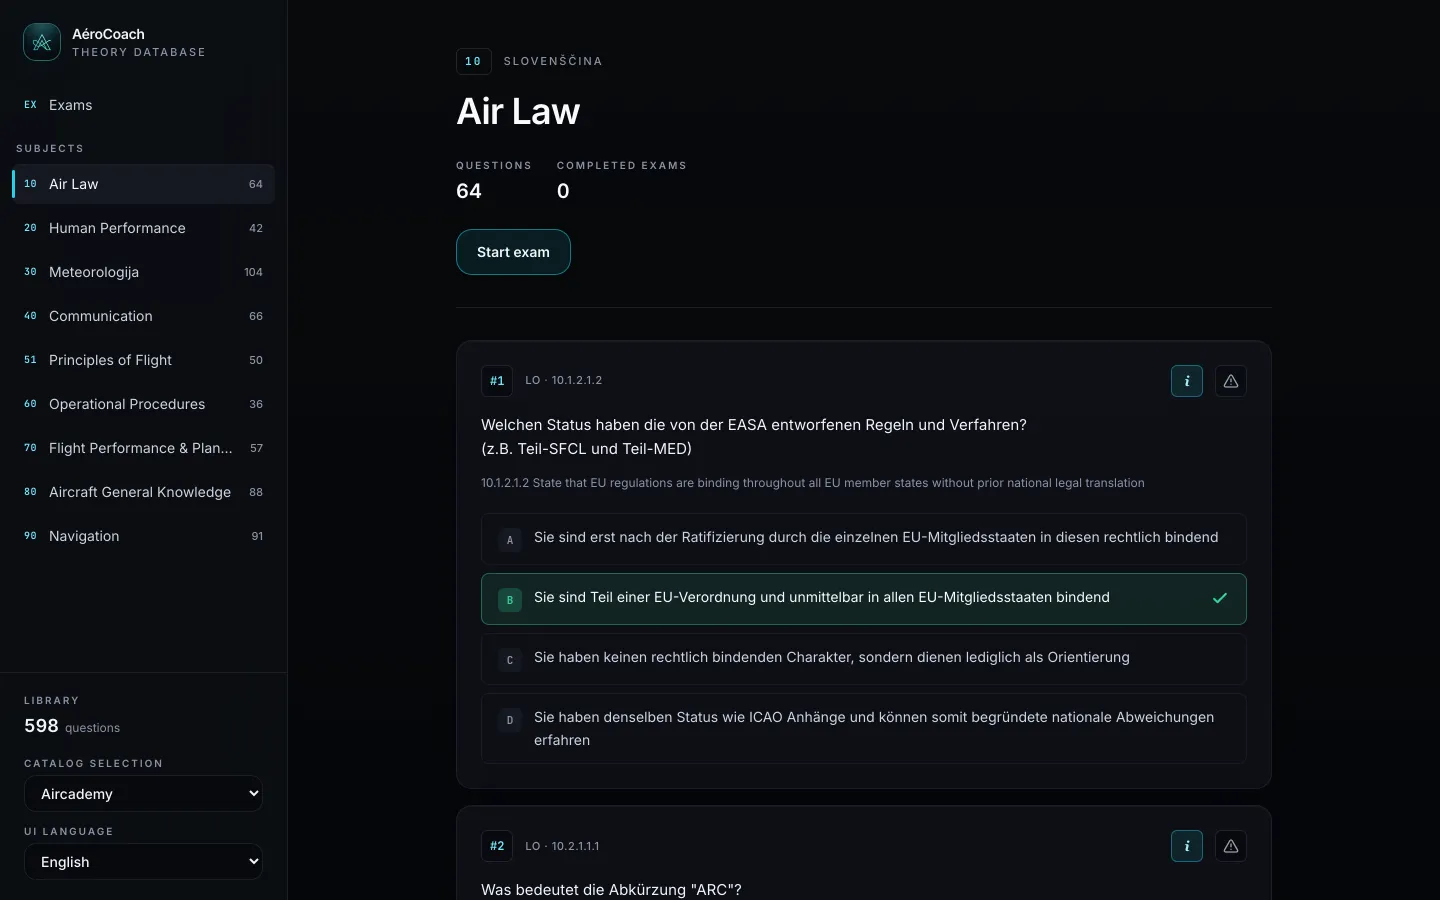Click the Slovenščina language label
The image size is (1440, 900).
point(553,61)
